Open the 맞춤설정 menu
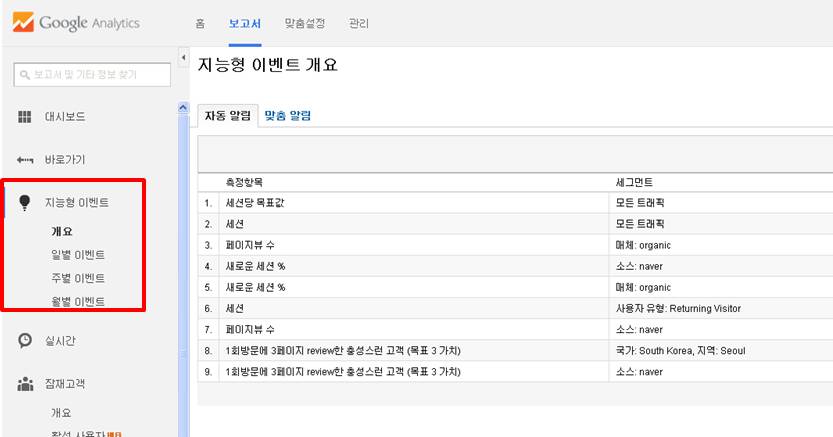This screenshot has height=437, width=833. click(304, 23)
